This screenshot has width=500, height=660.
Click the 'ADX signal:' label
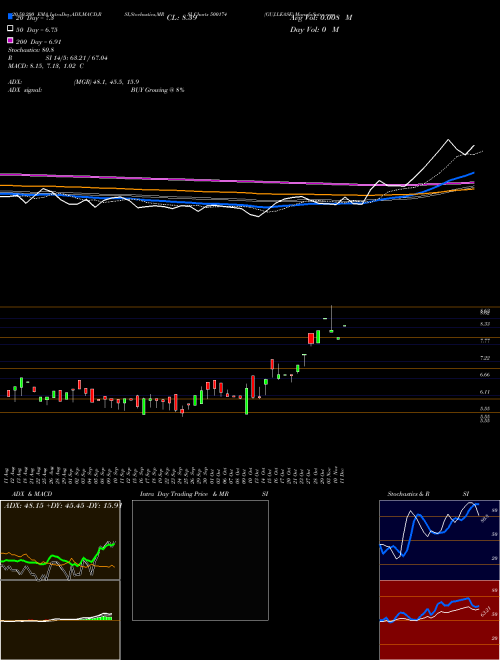pos(25,90)
